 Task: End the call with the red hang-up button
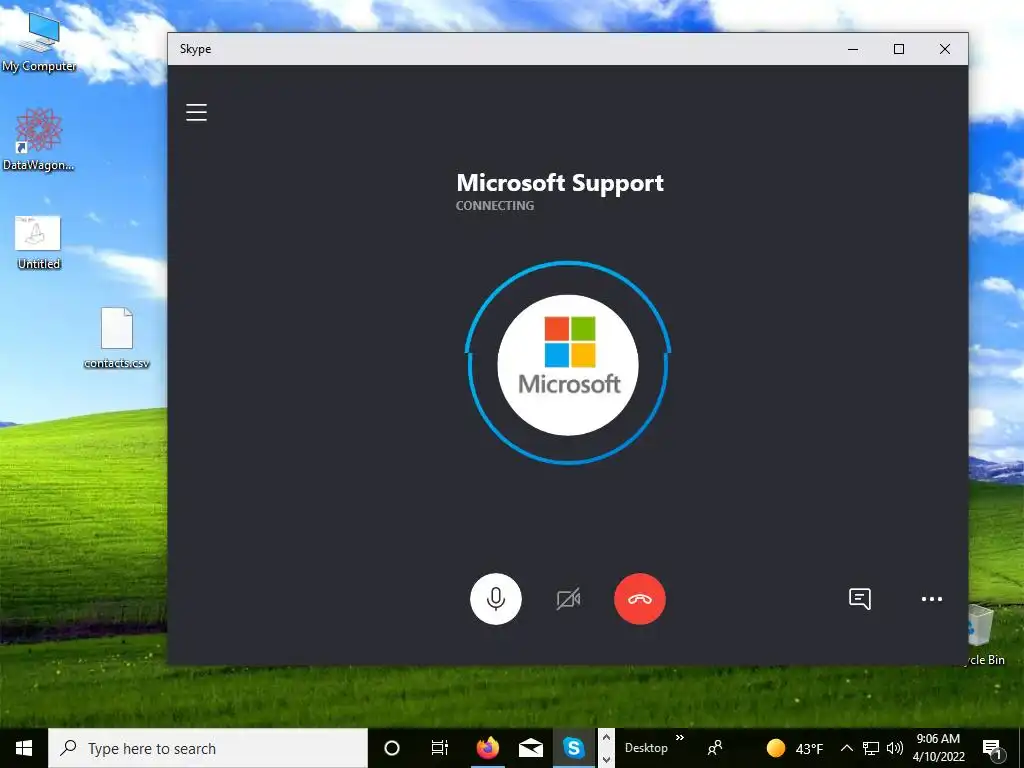click(x=640, y=599)
